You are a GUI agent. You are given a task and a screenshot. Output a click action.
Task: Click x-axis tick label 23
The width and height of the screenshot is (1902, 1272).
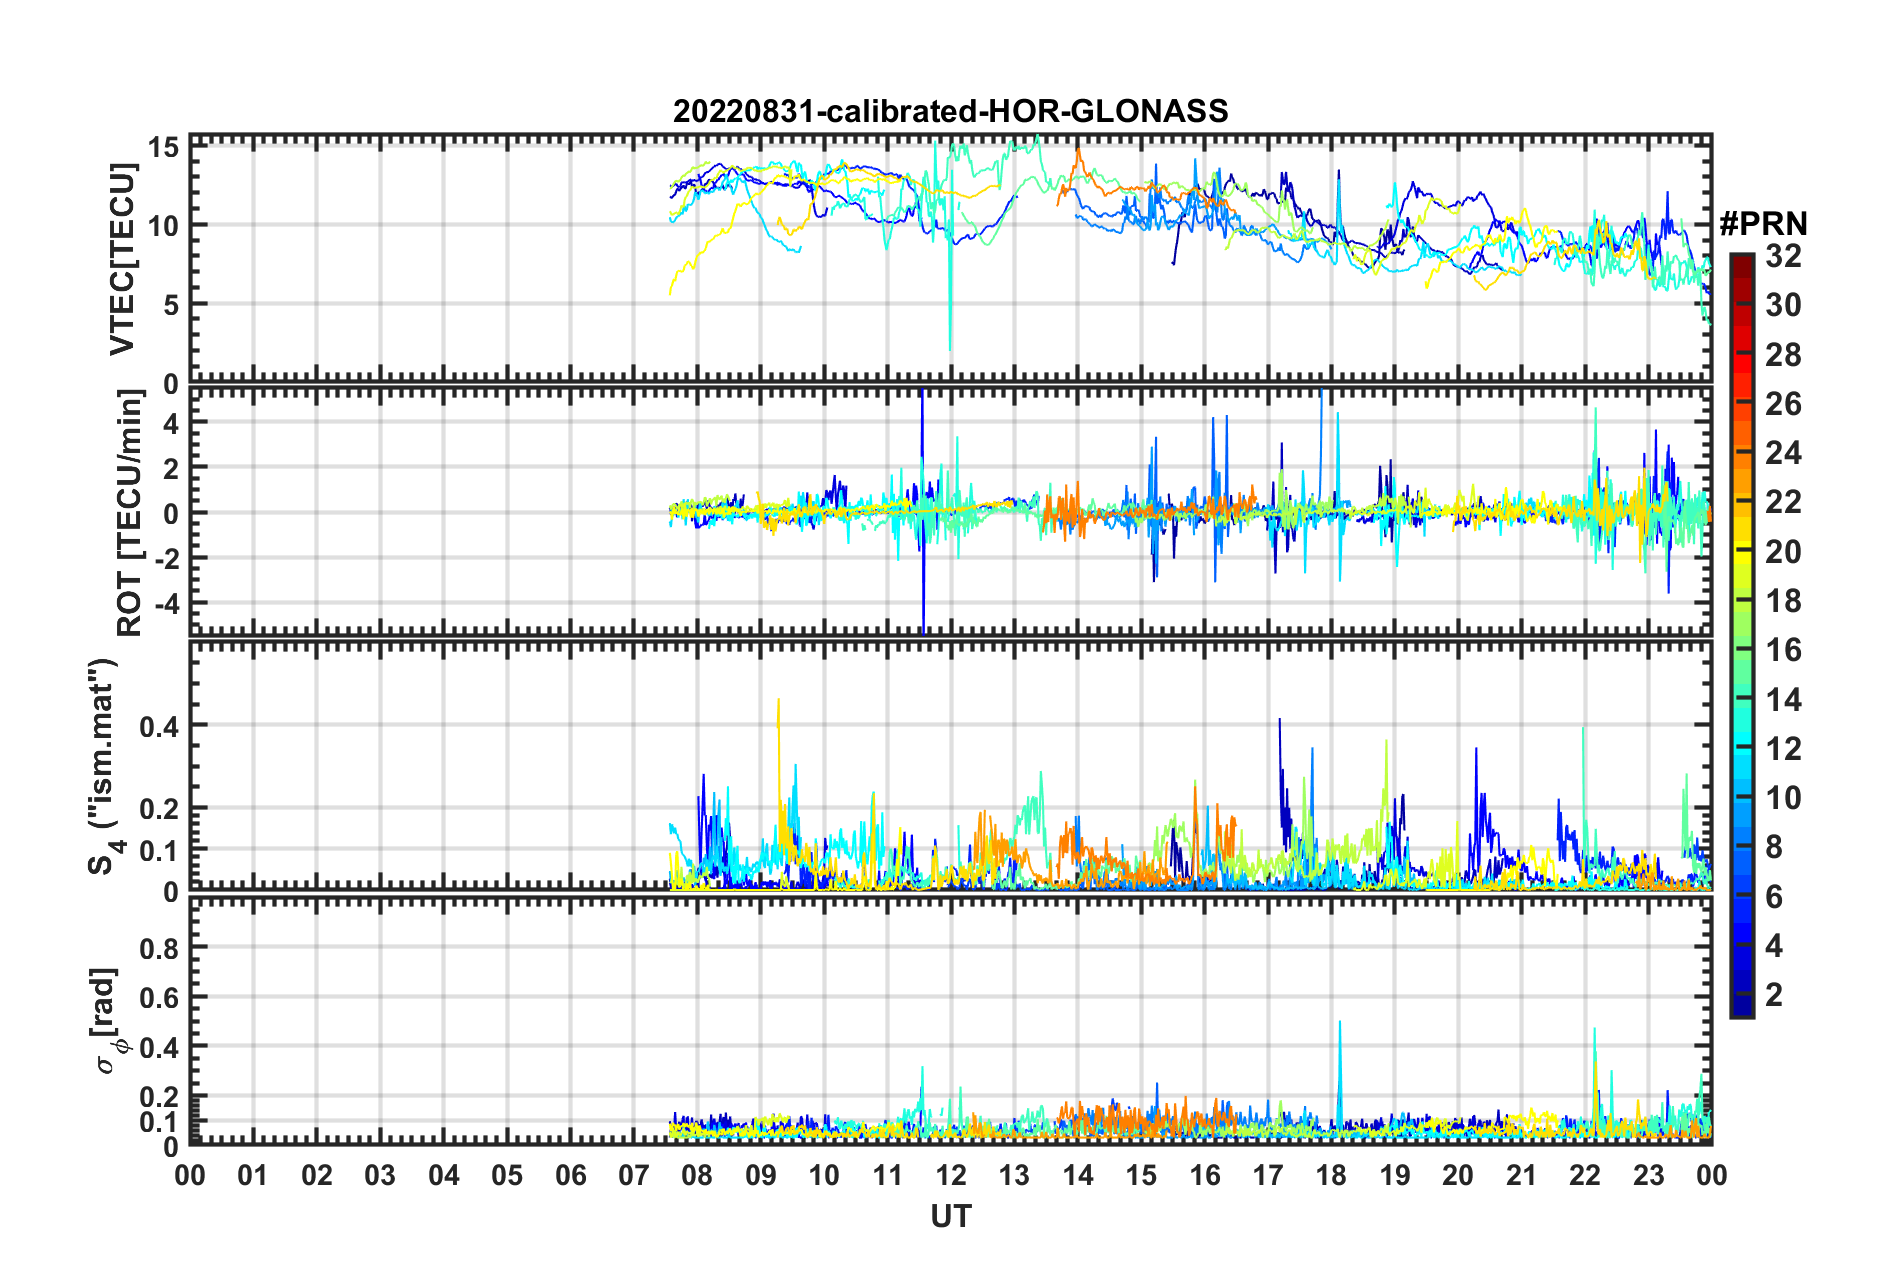[1648, 1175]
